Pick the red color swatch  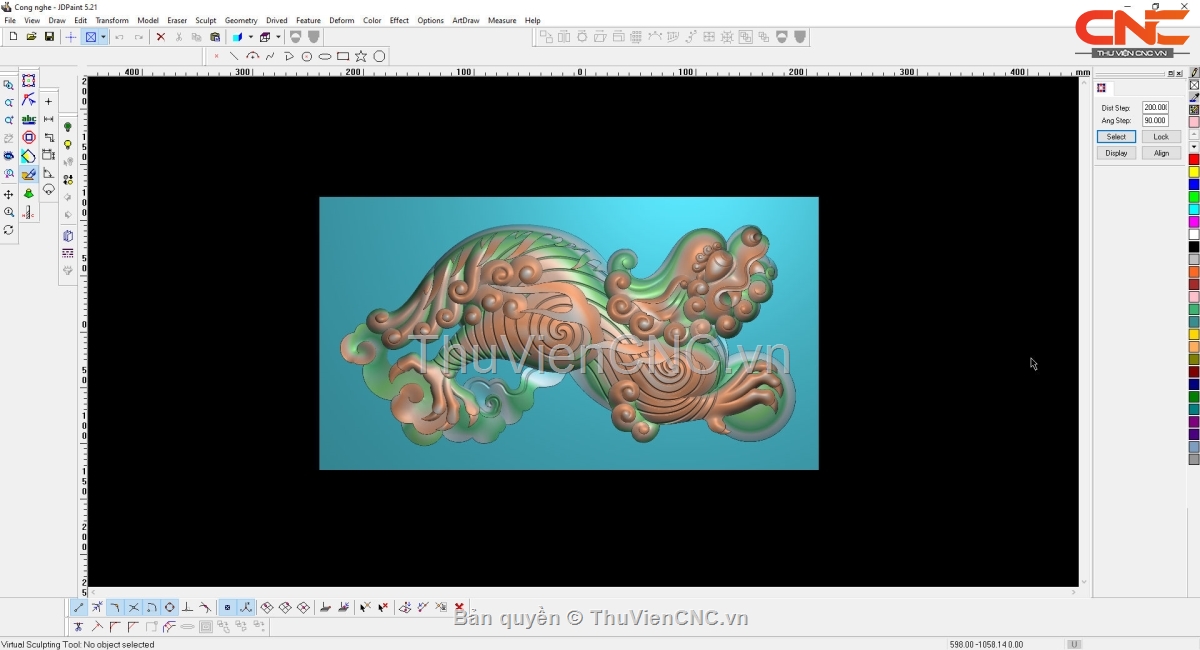[1194, 160]
